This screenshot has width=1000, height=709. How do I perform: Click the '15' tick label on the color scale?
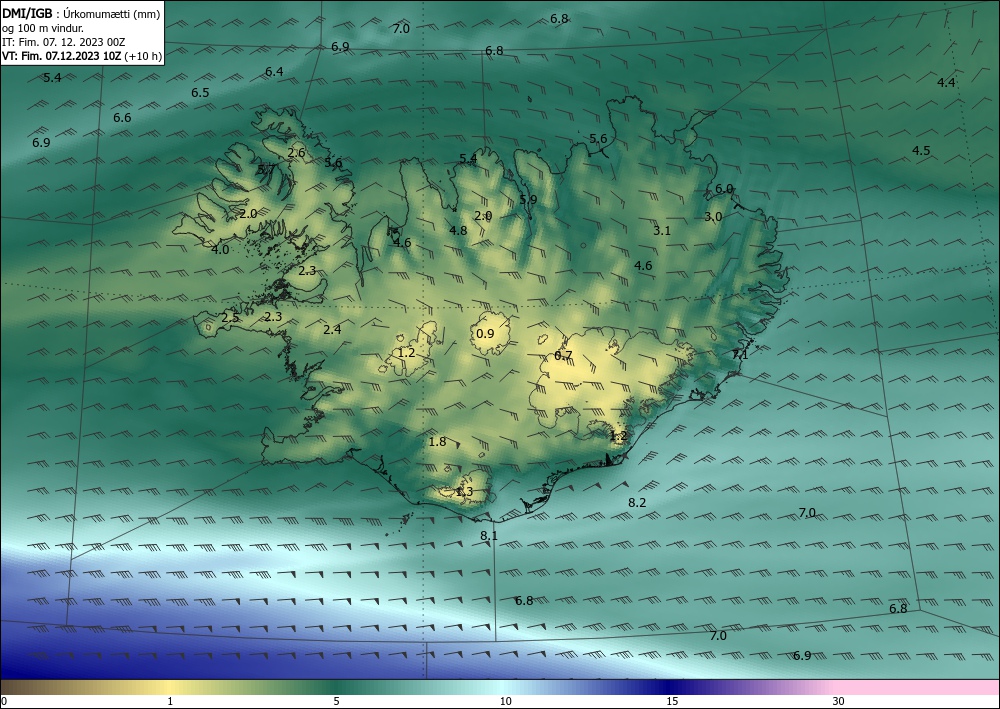click(672, 702)
